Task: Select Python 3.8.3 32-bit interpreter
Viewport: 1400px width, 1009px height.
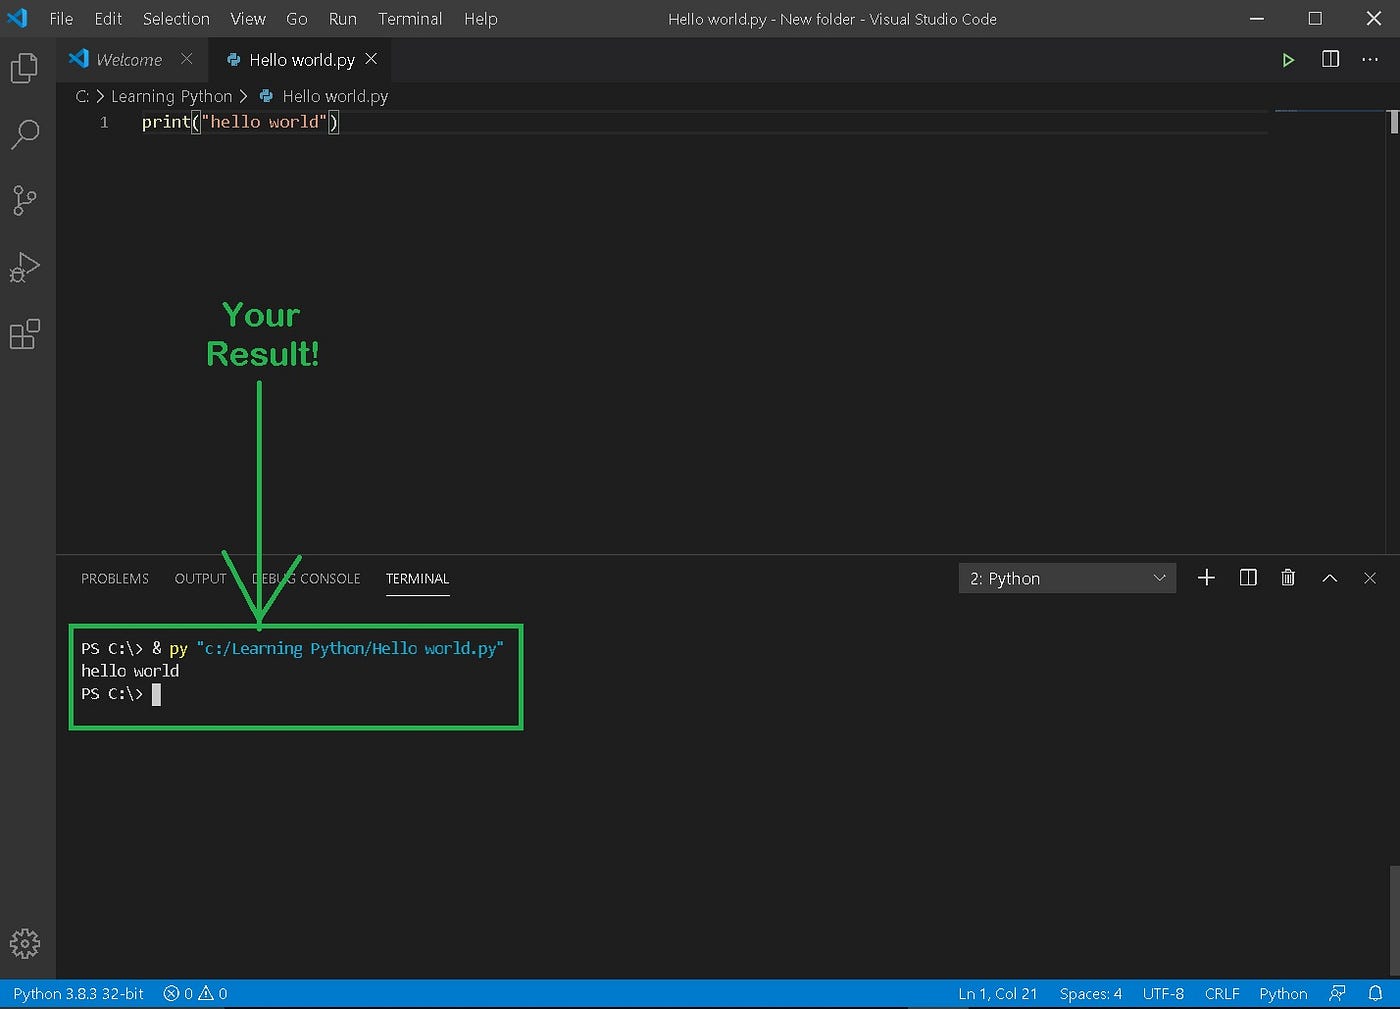Action: click(x=78, y=993)
